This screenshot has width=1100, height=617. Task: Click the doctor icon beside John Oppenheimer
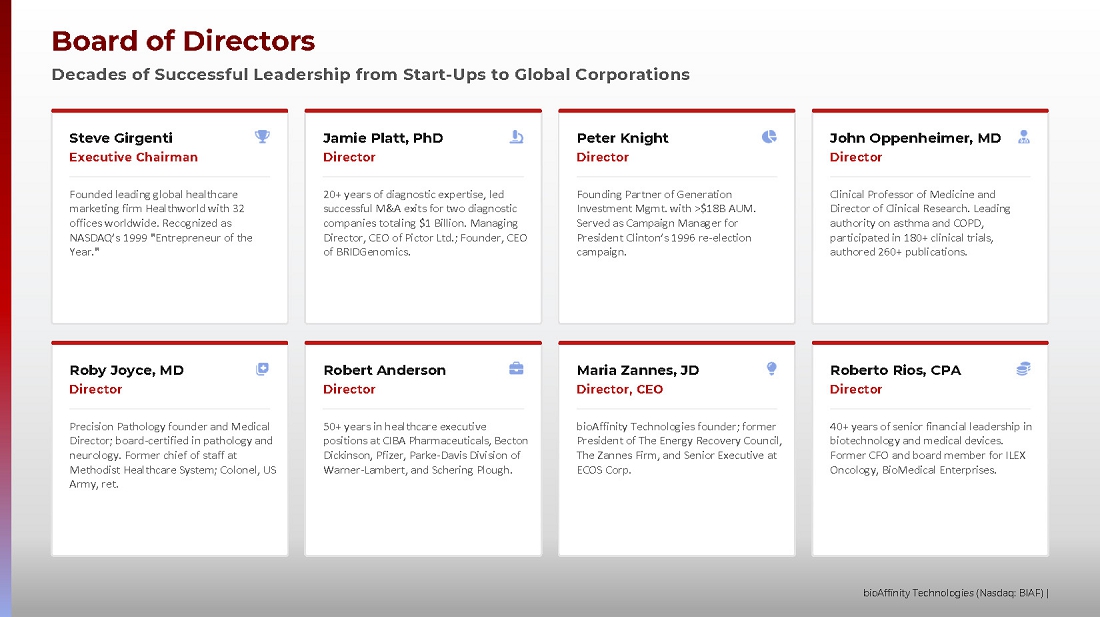pyautogui.click(x=1023, y=137)
